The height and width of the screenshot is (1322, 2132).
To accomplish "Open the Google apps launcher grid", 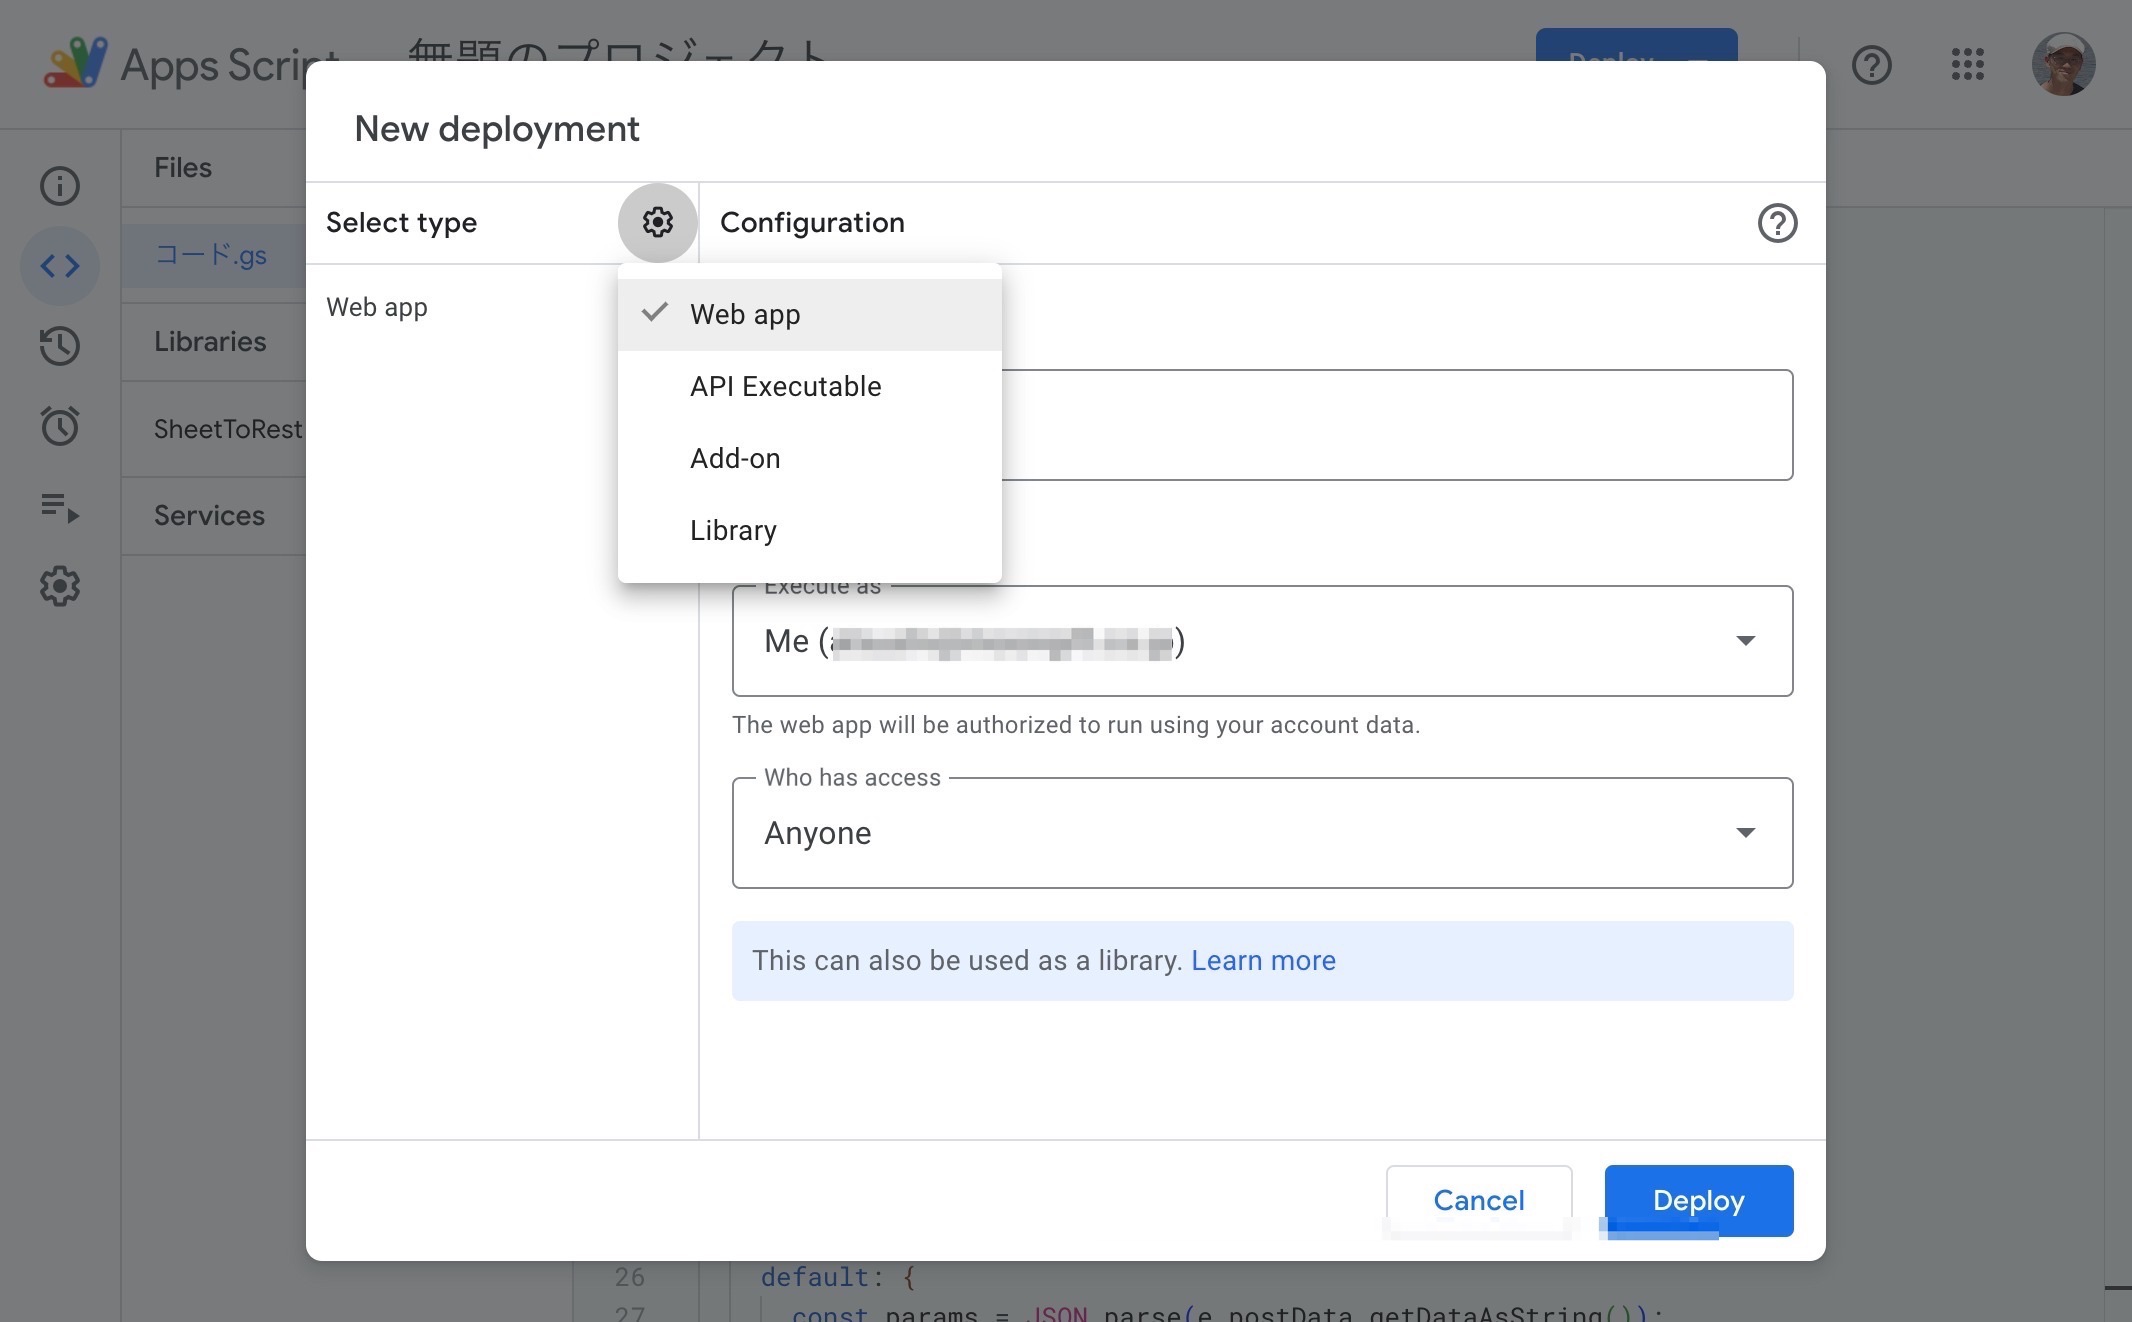I will [x=1966, y=65].
